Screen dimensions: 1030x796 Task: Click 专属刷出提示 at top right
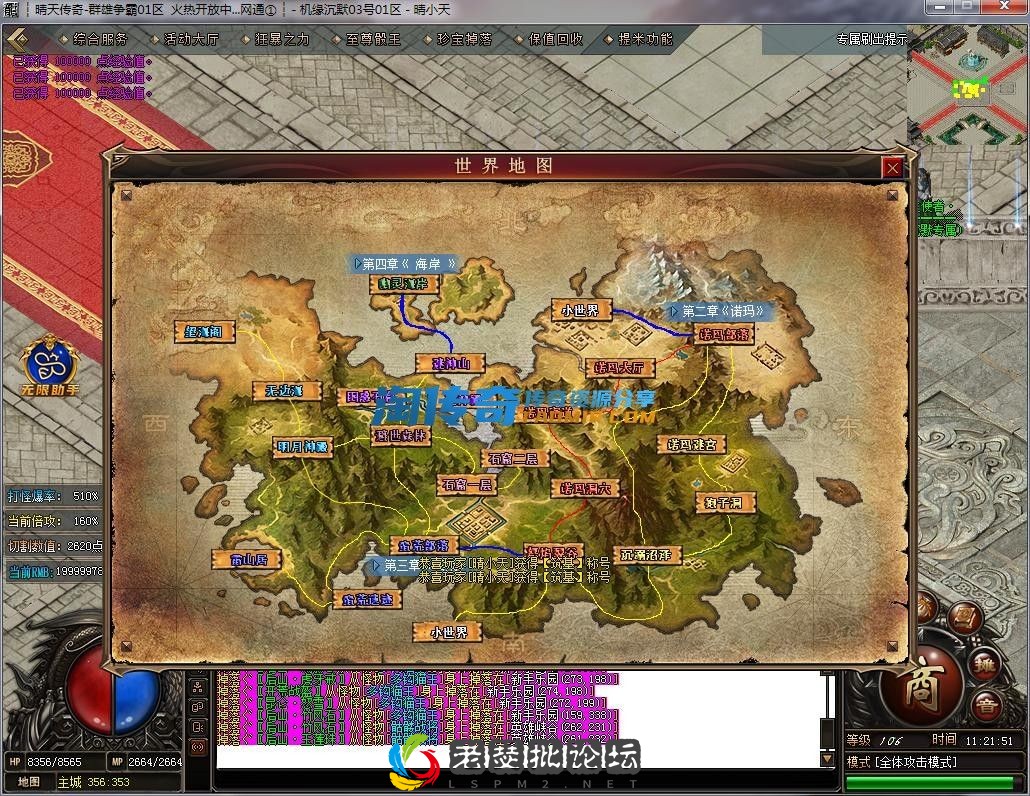(872, 39)
